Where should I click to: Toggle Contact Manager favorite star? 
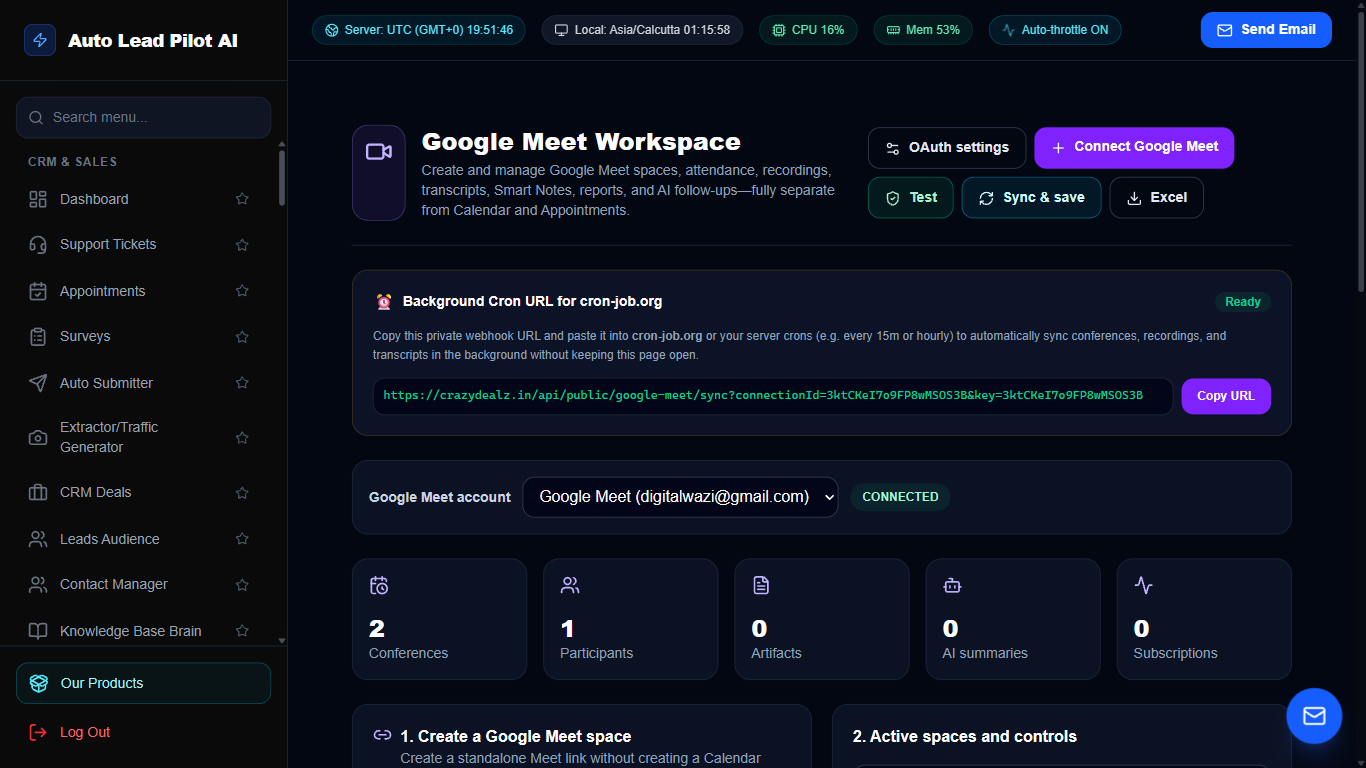[x=242, y=585]
